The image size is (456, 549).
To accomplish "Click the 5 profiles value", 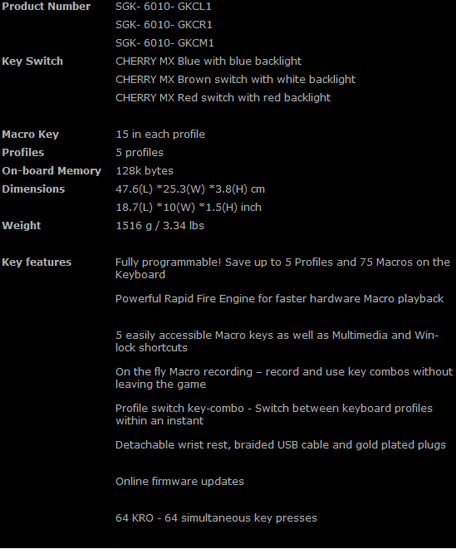I will [139, 153].
